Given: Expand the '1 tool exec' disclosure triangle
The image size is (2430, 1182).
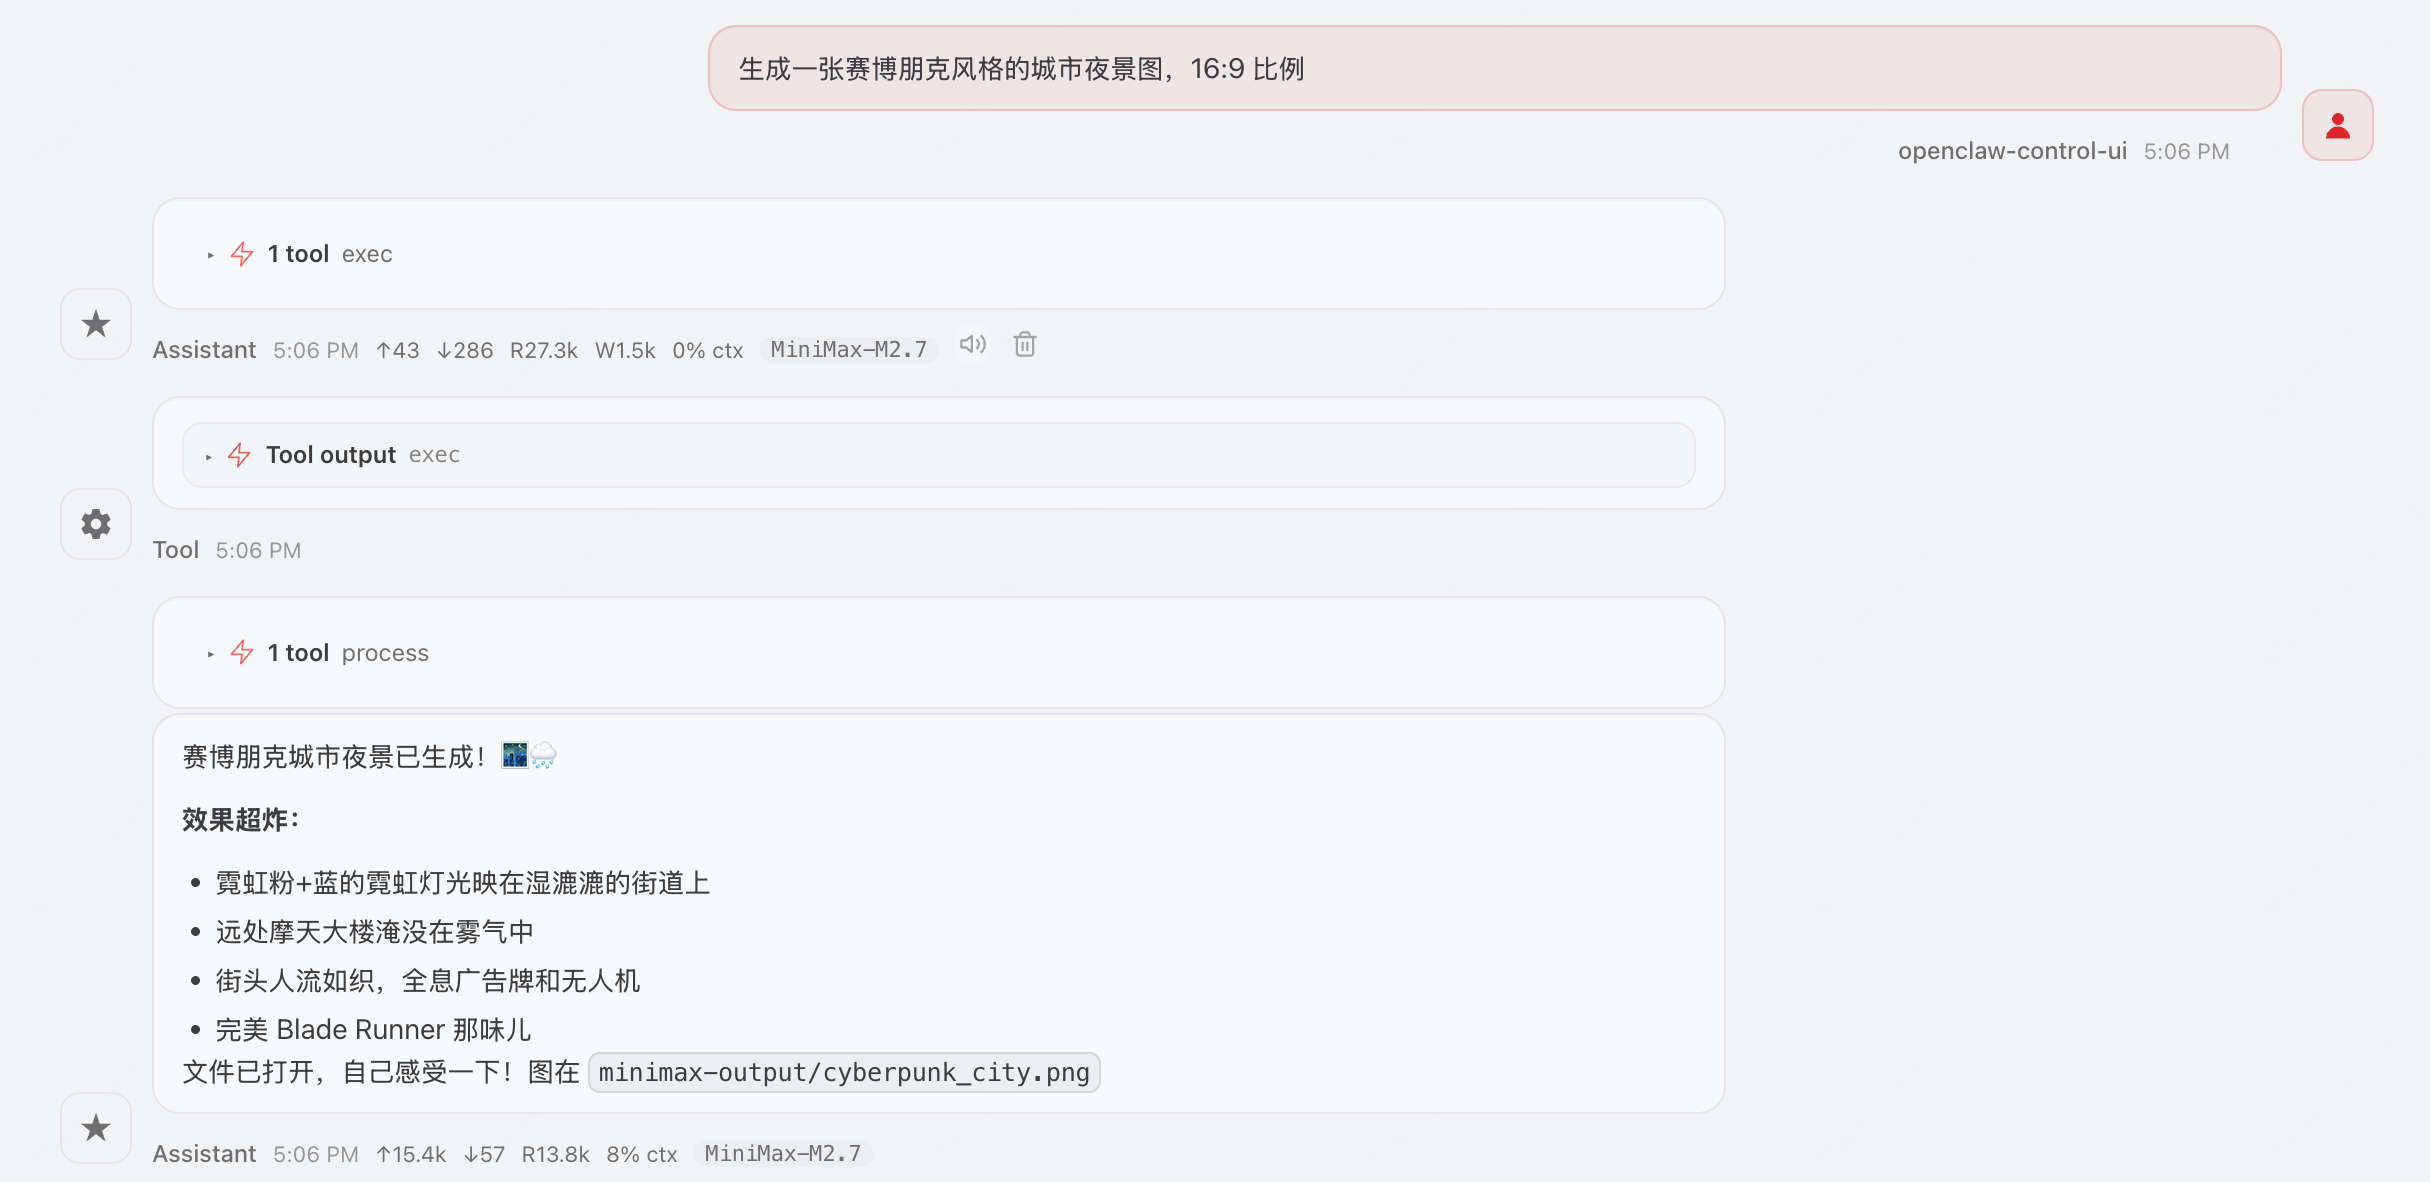Looking at the screenshot, I should [210, 255].
